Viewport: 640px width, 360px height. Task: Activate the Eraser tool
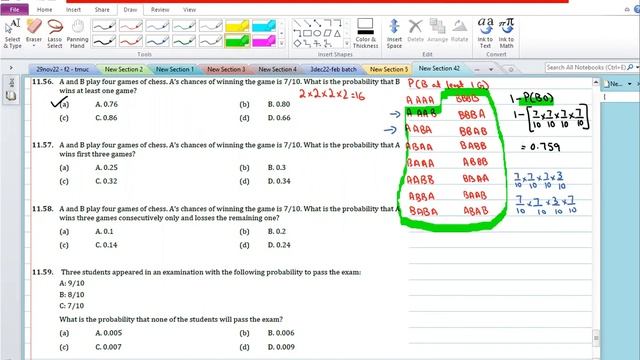click(x=34, y=31)
